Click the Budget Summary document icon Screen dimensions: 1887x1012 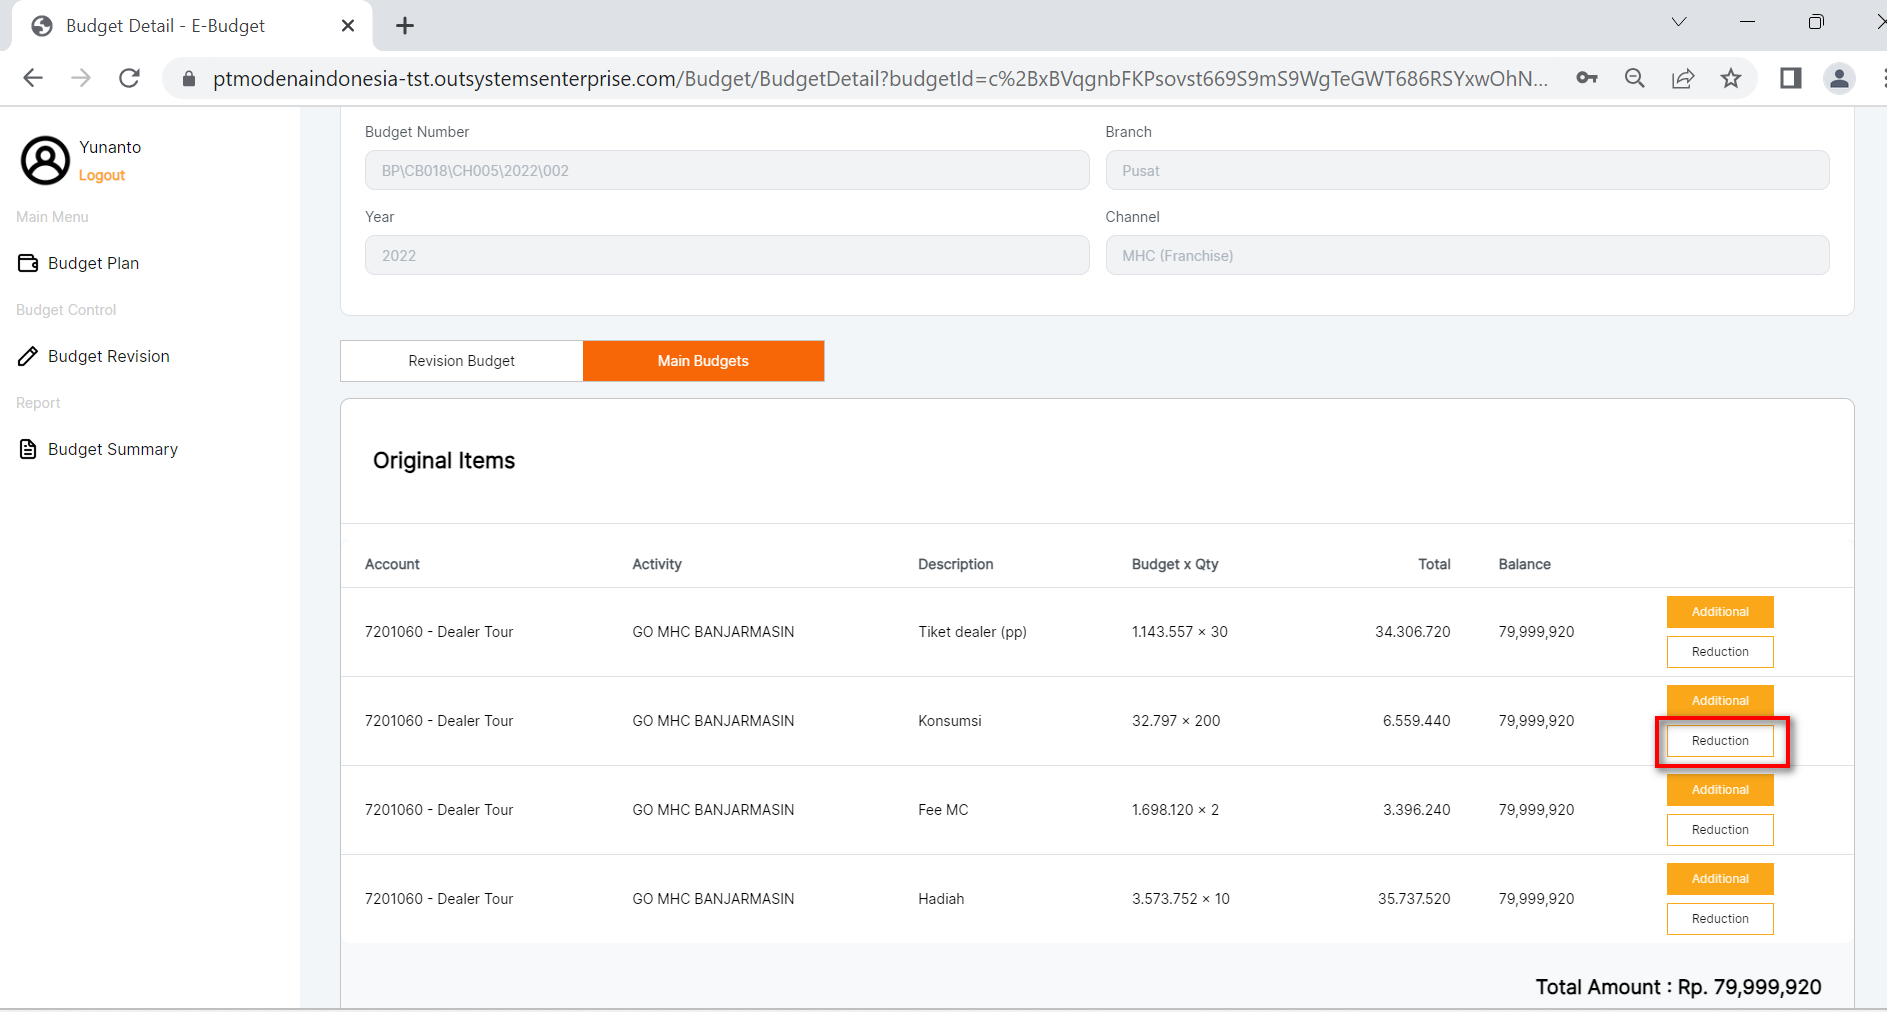point(28,449)
